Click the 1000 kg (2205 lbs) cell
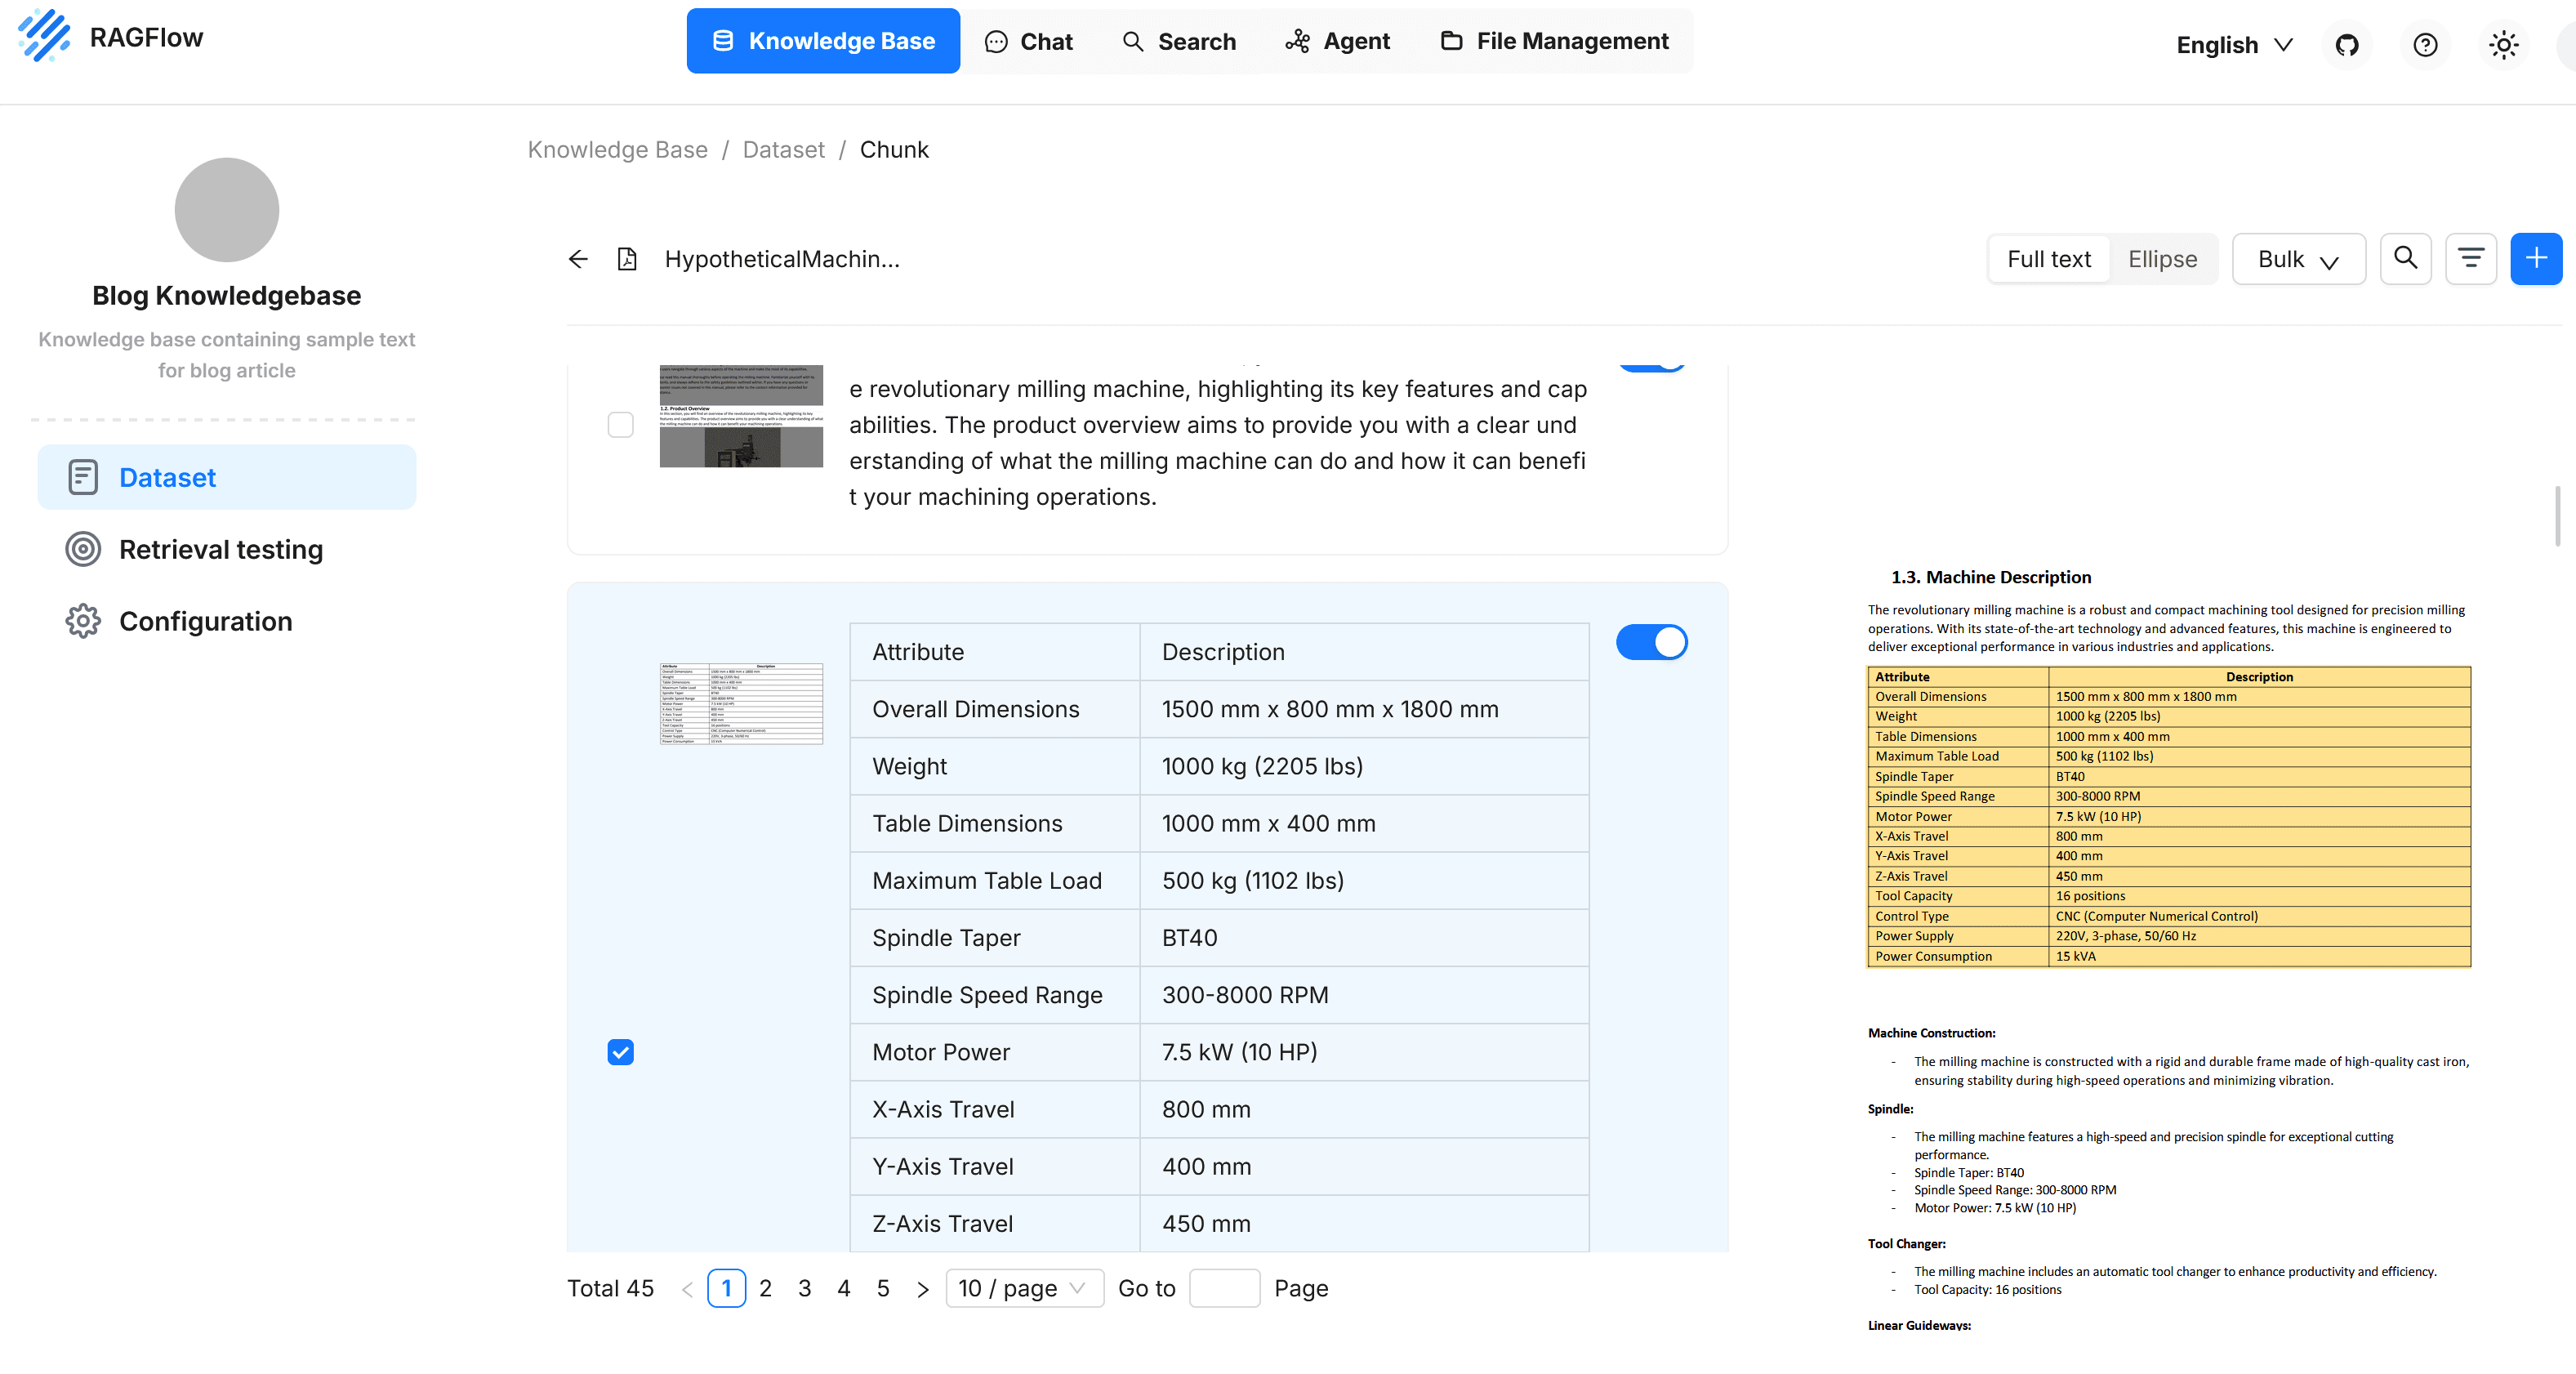This screenshot has height=1374, width=2576. pyautogui.click(x=1364, y=766)
